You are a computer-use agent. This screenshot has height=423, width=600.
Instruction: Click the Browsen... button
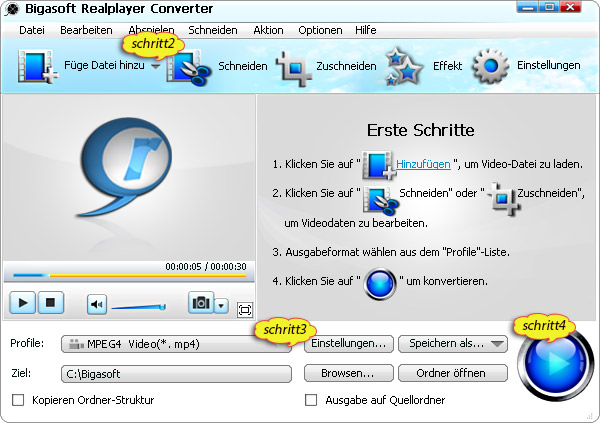(x=349, y=373)
